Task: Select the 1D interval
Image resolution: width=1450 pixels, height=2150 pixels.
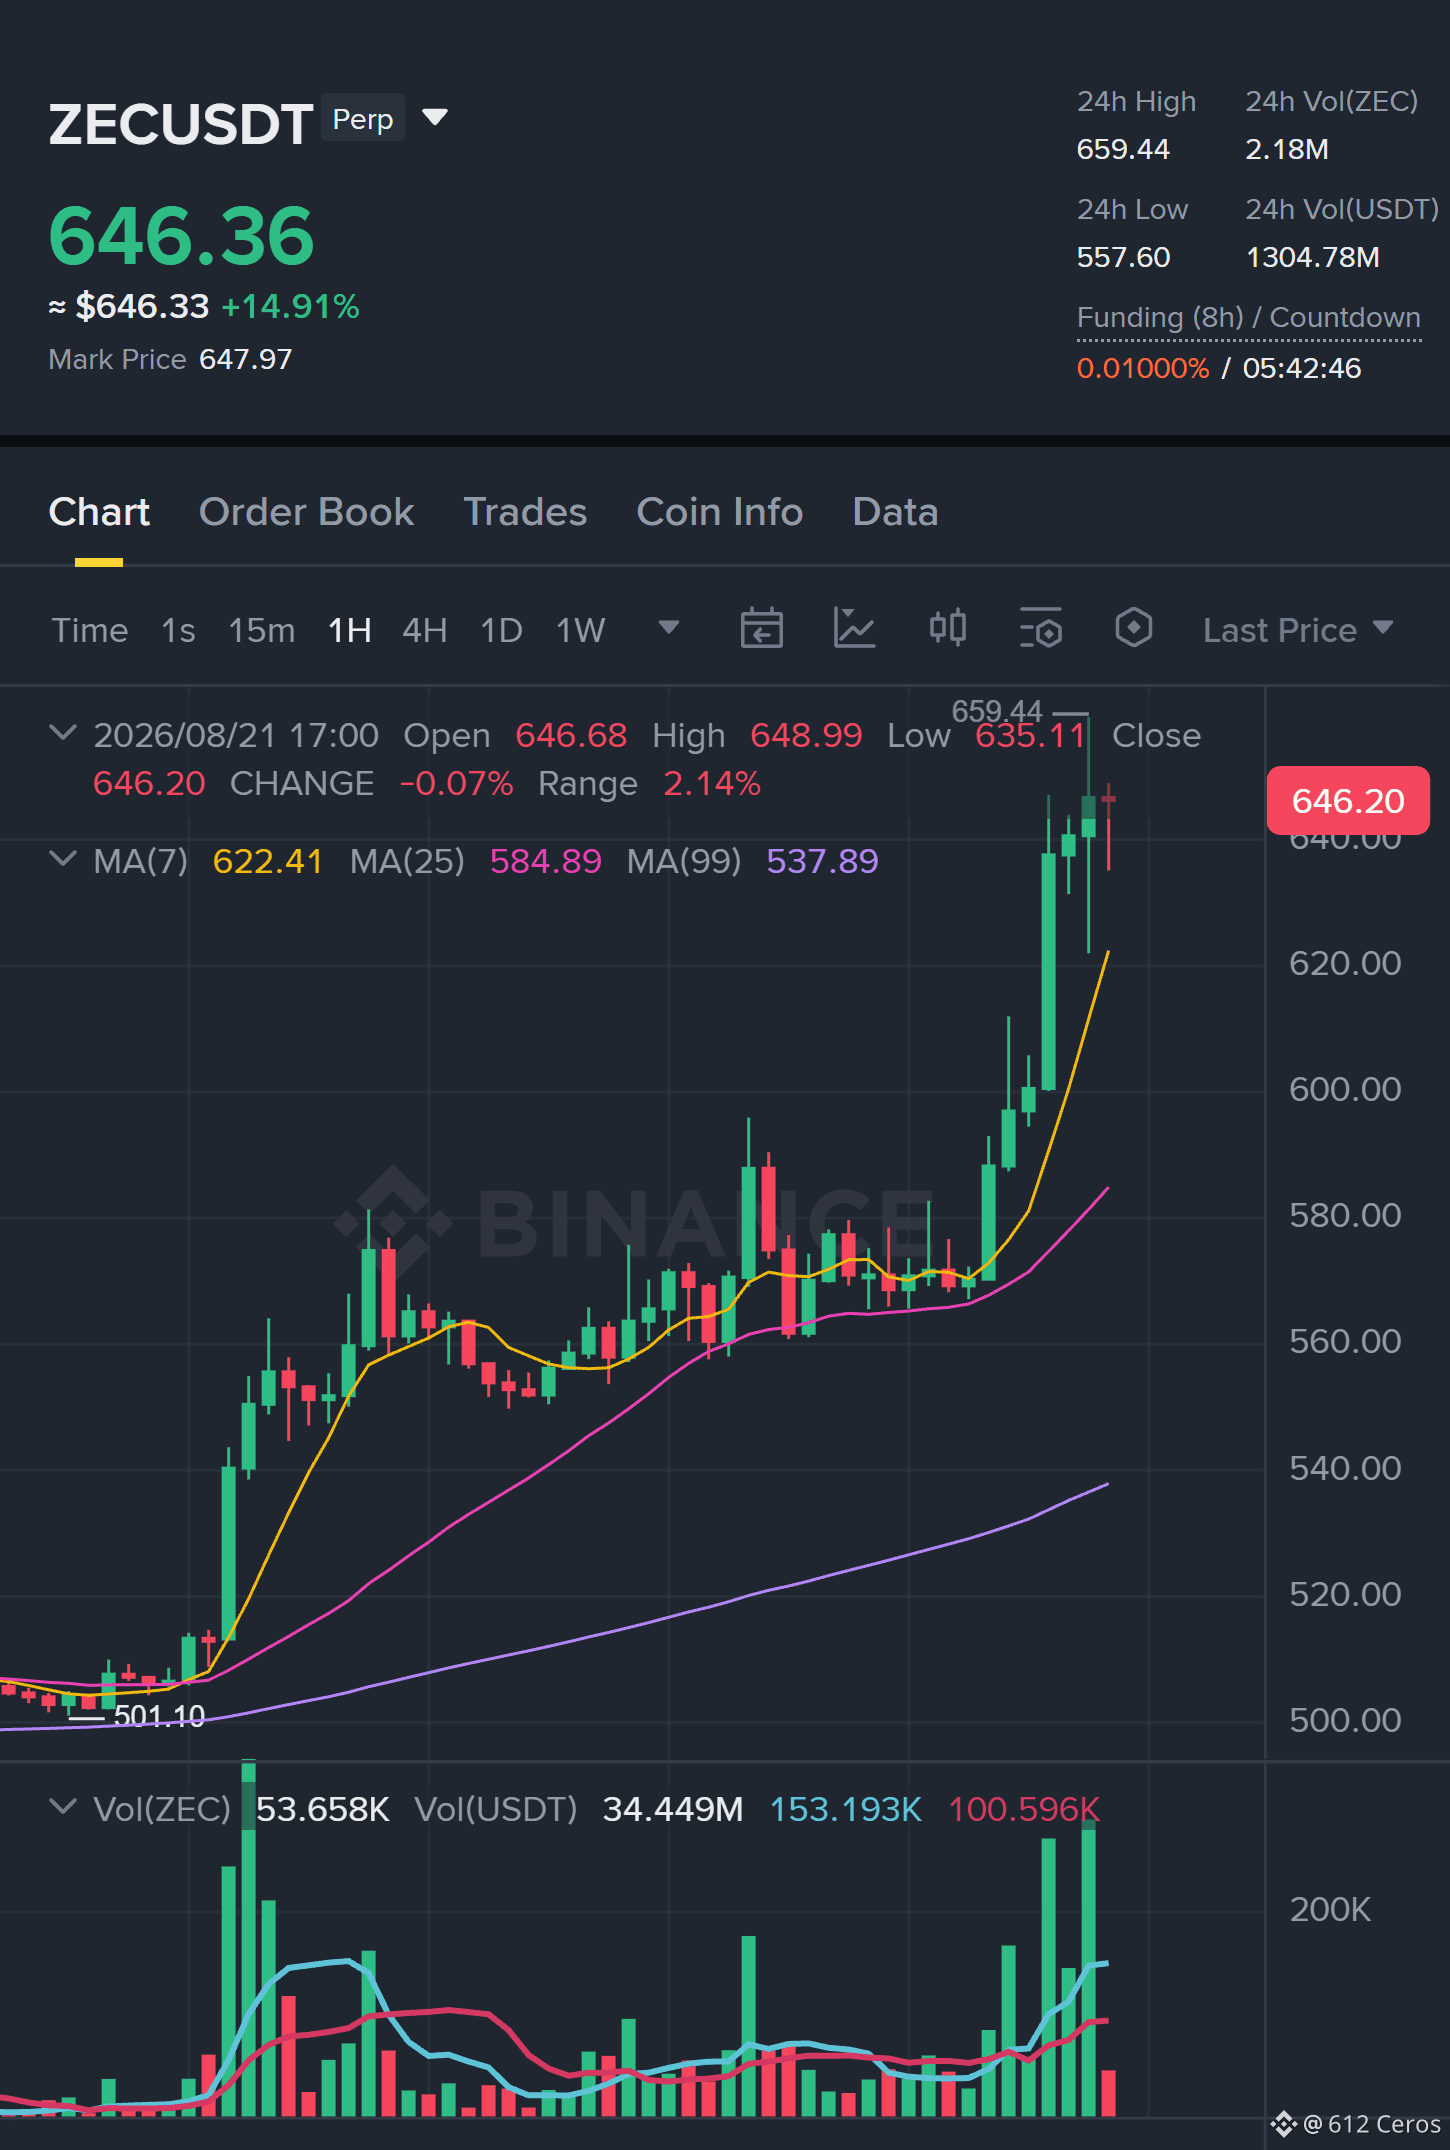Action: (502, 630)
